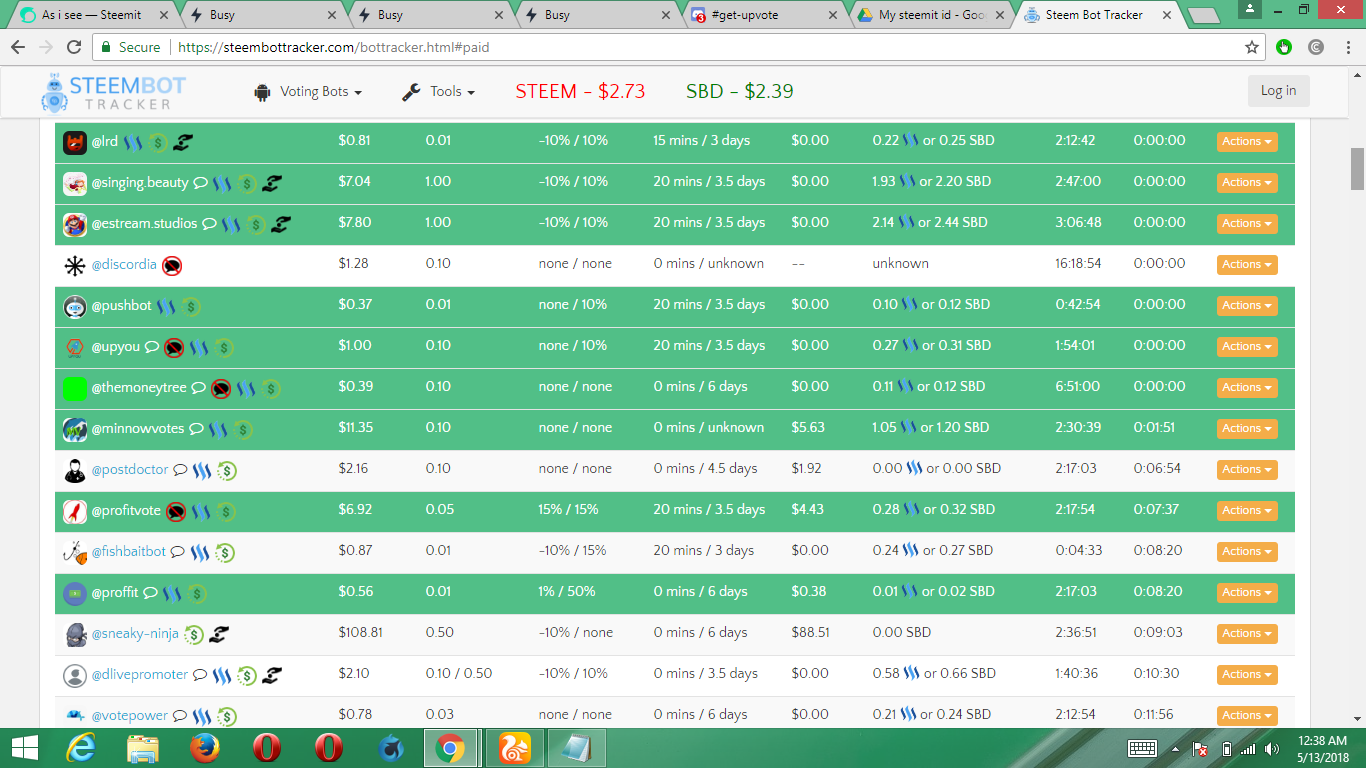Click the 'SBD – $2.39' price text
Image resolution: width=1366 pixels, height=768 pixels.
point(740,92)
